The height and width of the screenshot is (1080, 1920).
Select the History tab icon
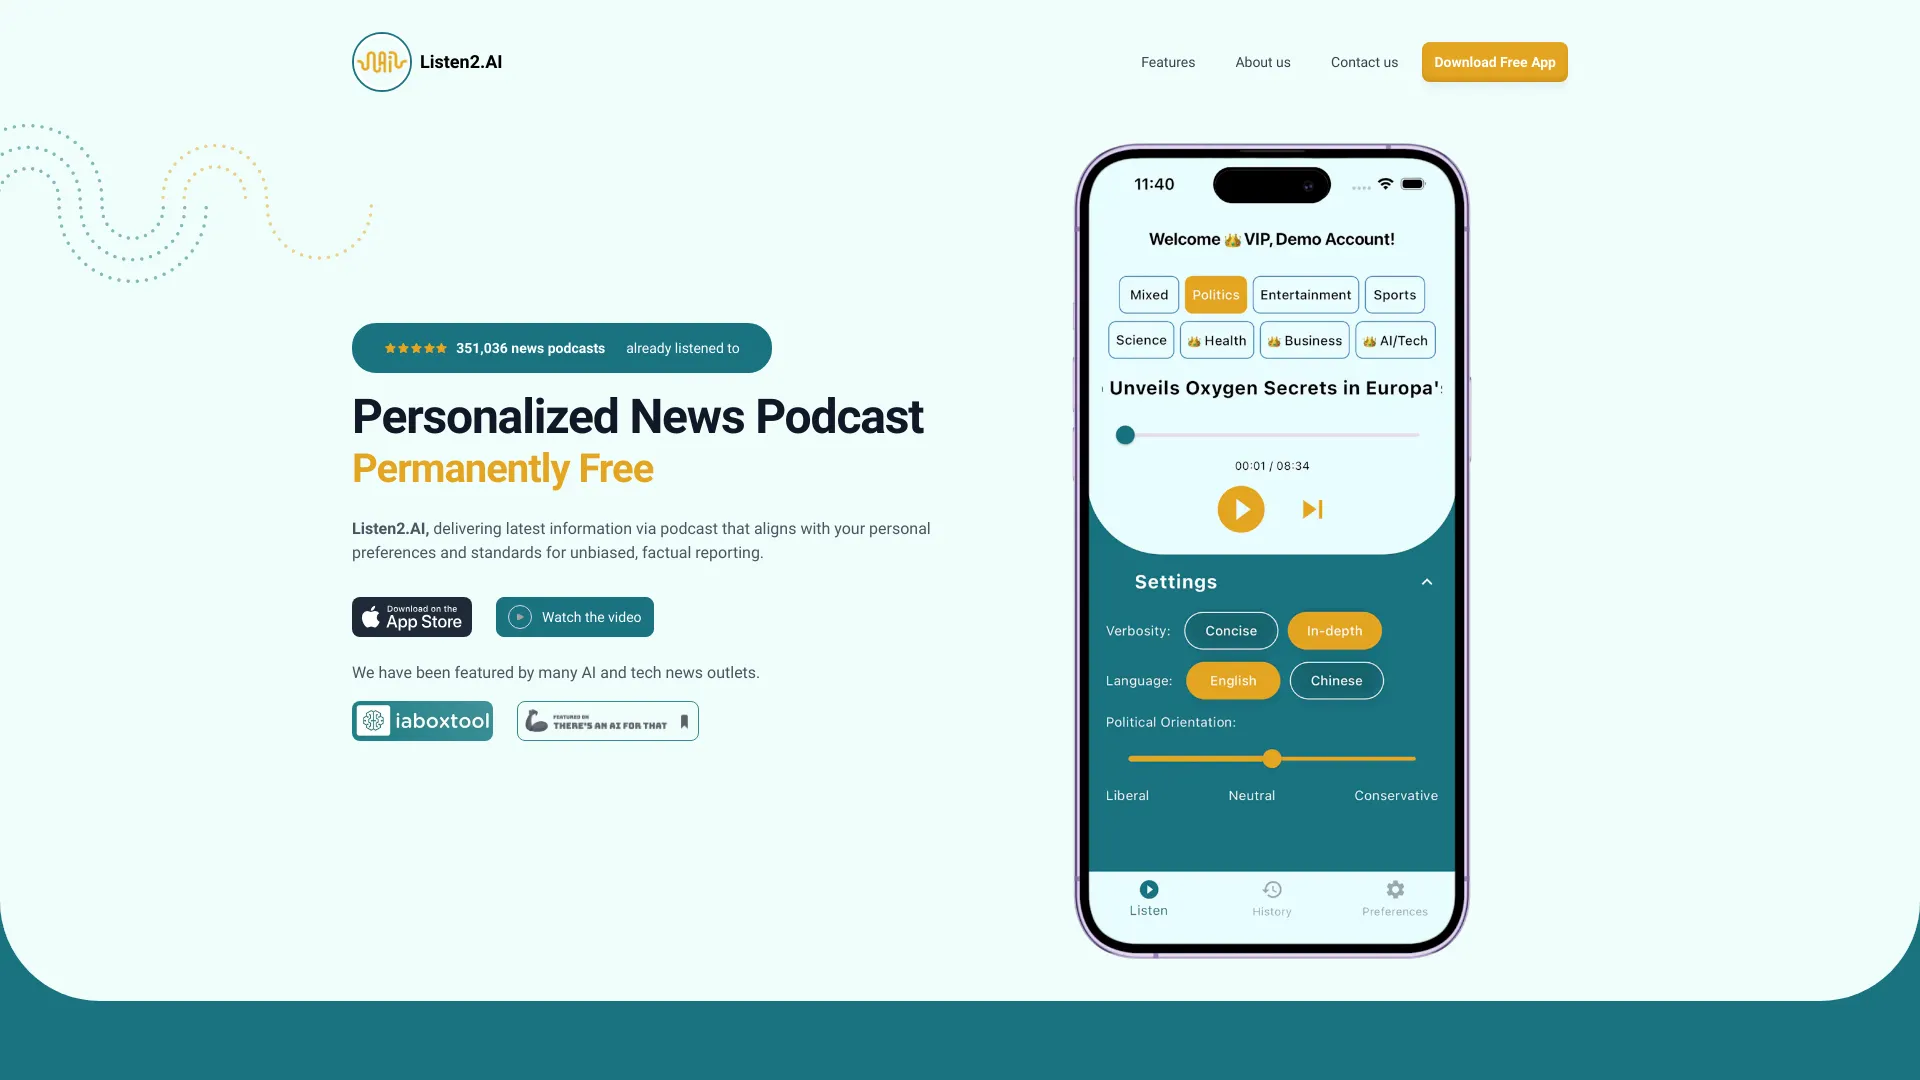tap(1271, 890)
